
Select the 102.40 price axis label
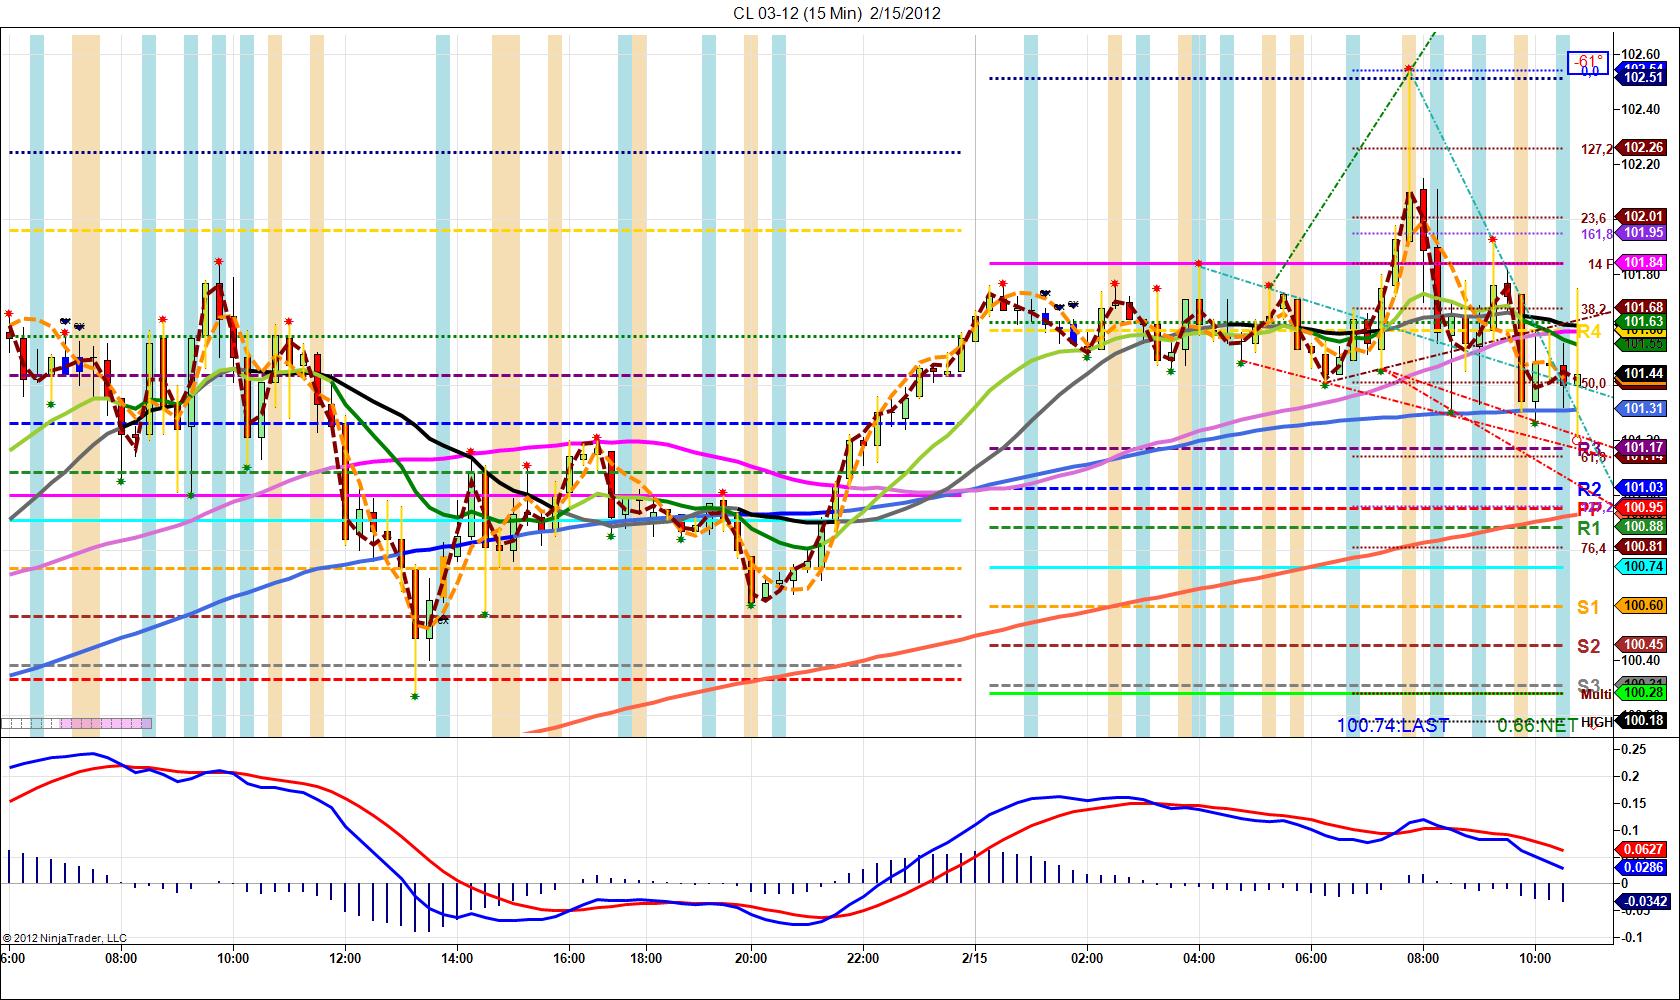tap(1640, 109)
